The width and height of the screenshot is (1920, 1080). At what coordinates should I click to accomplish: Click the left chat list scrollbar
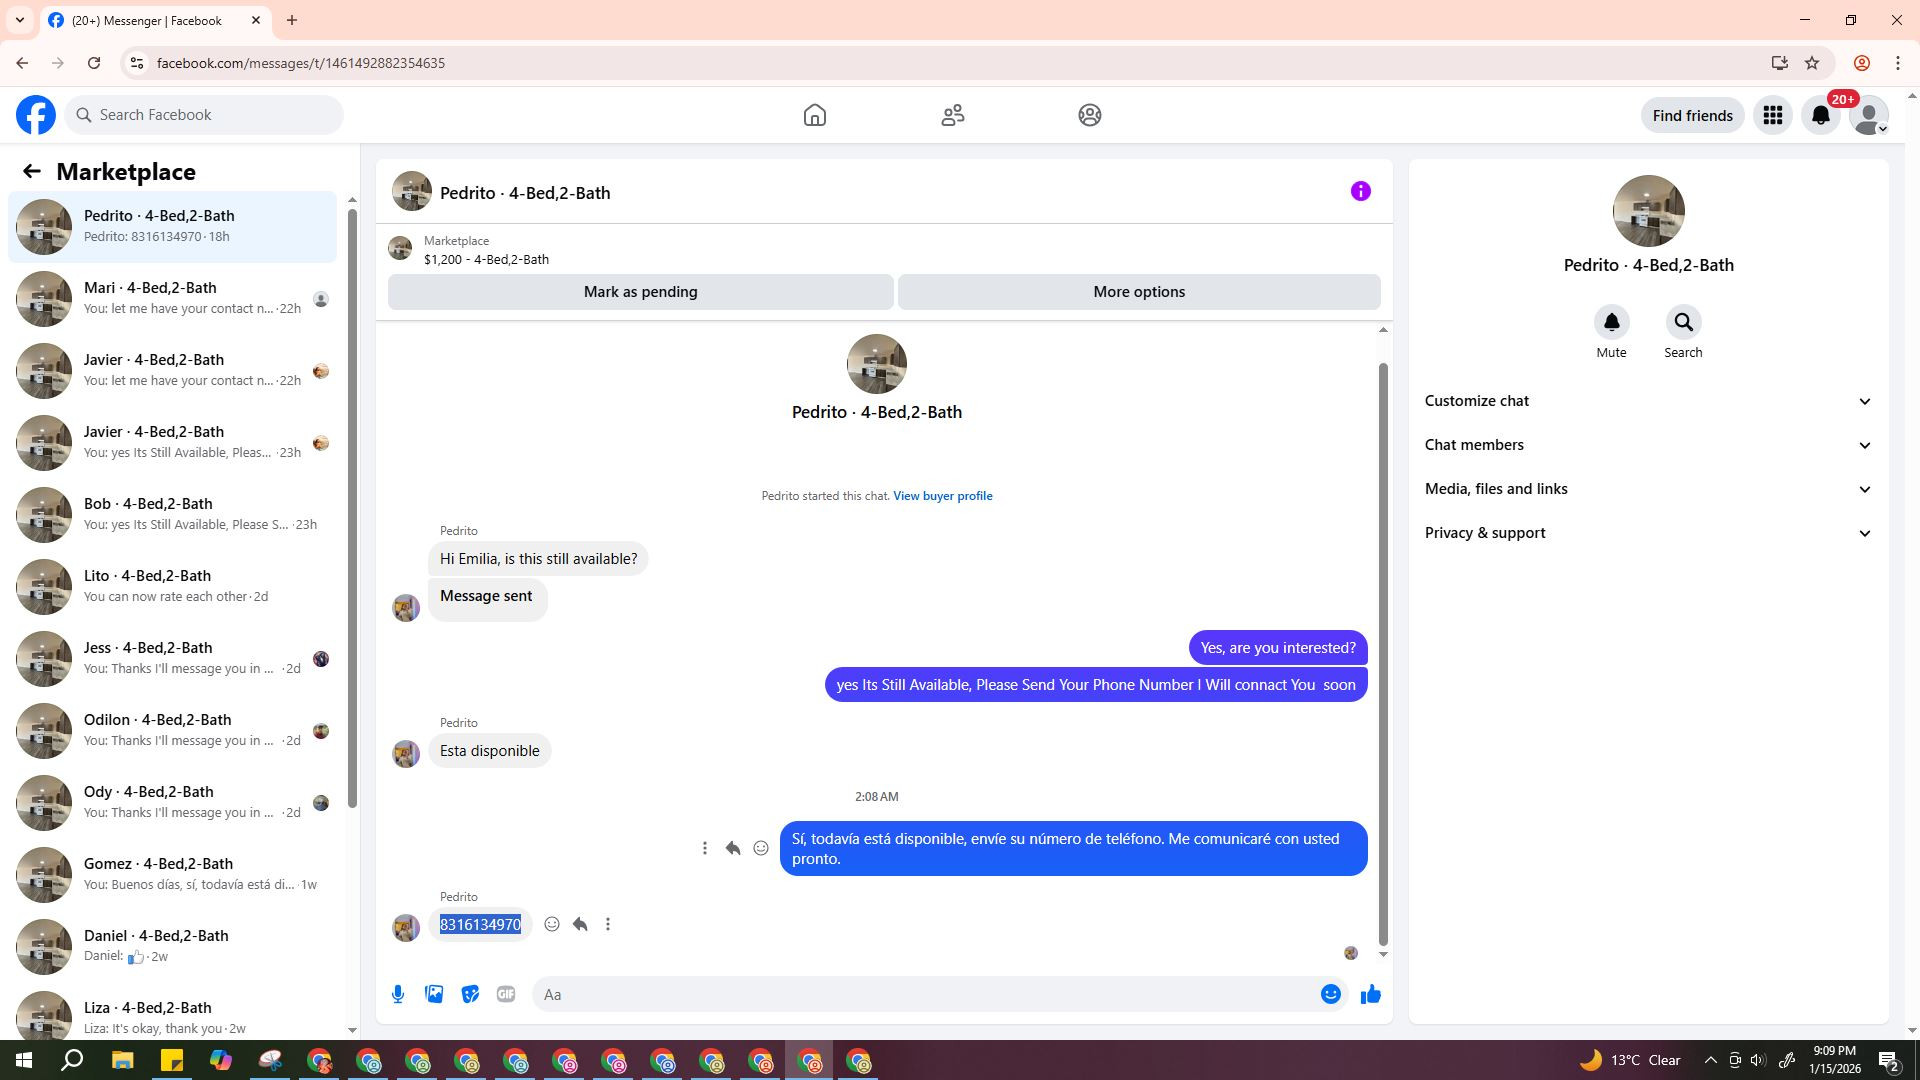point(352,500)
